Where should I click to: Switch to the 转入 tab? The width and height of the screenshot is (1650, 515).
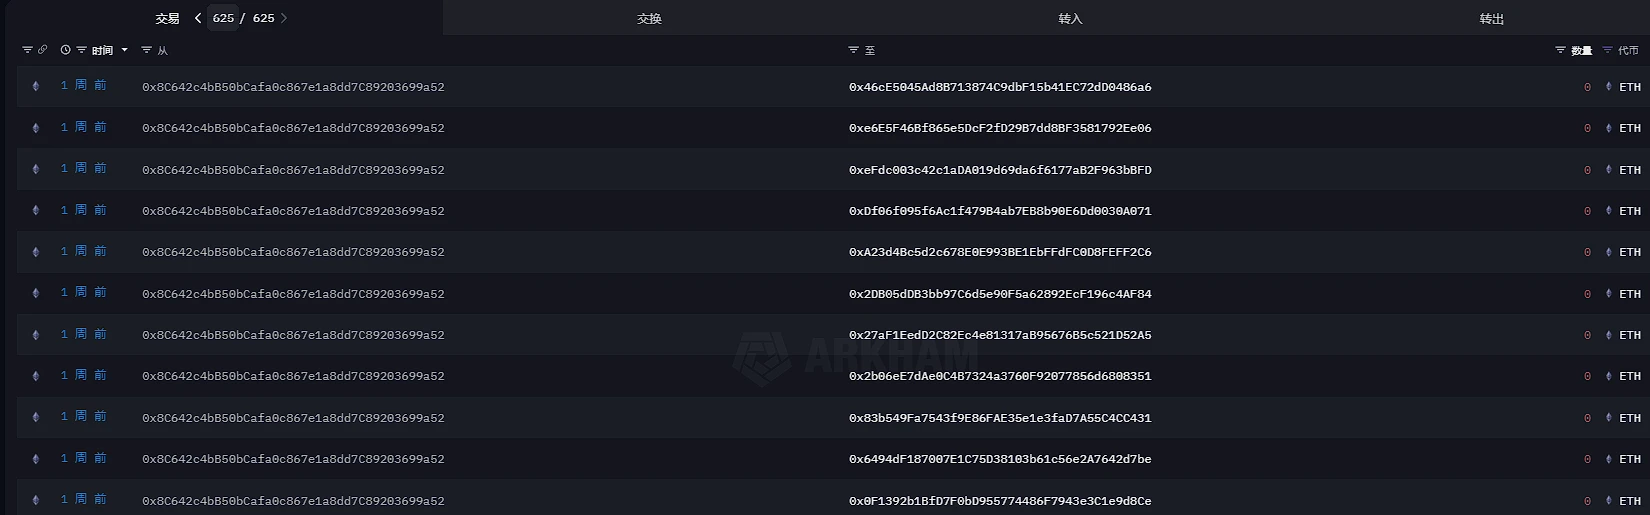[1070, 19]
